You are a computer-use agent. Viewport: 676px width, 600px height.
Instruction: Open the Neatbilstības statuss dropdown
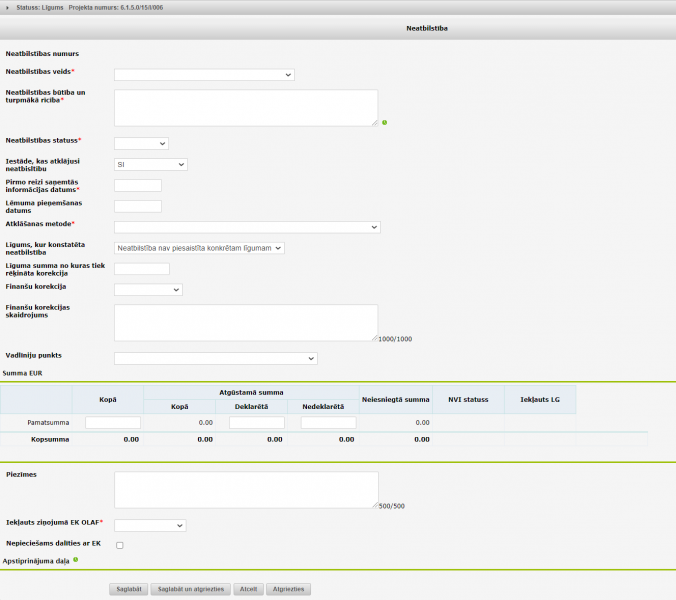141,144
